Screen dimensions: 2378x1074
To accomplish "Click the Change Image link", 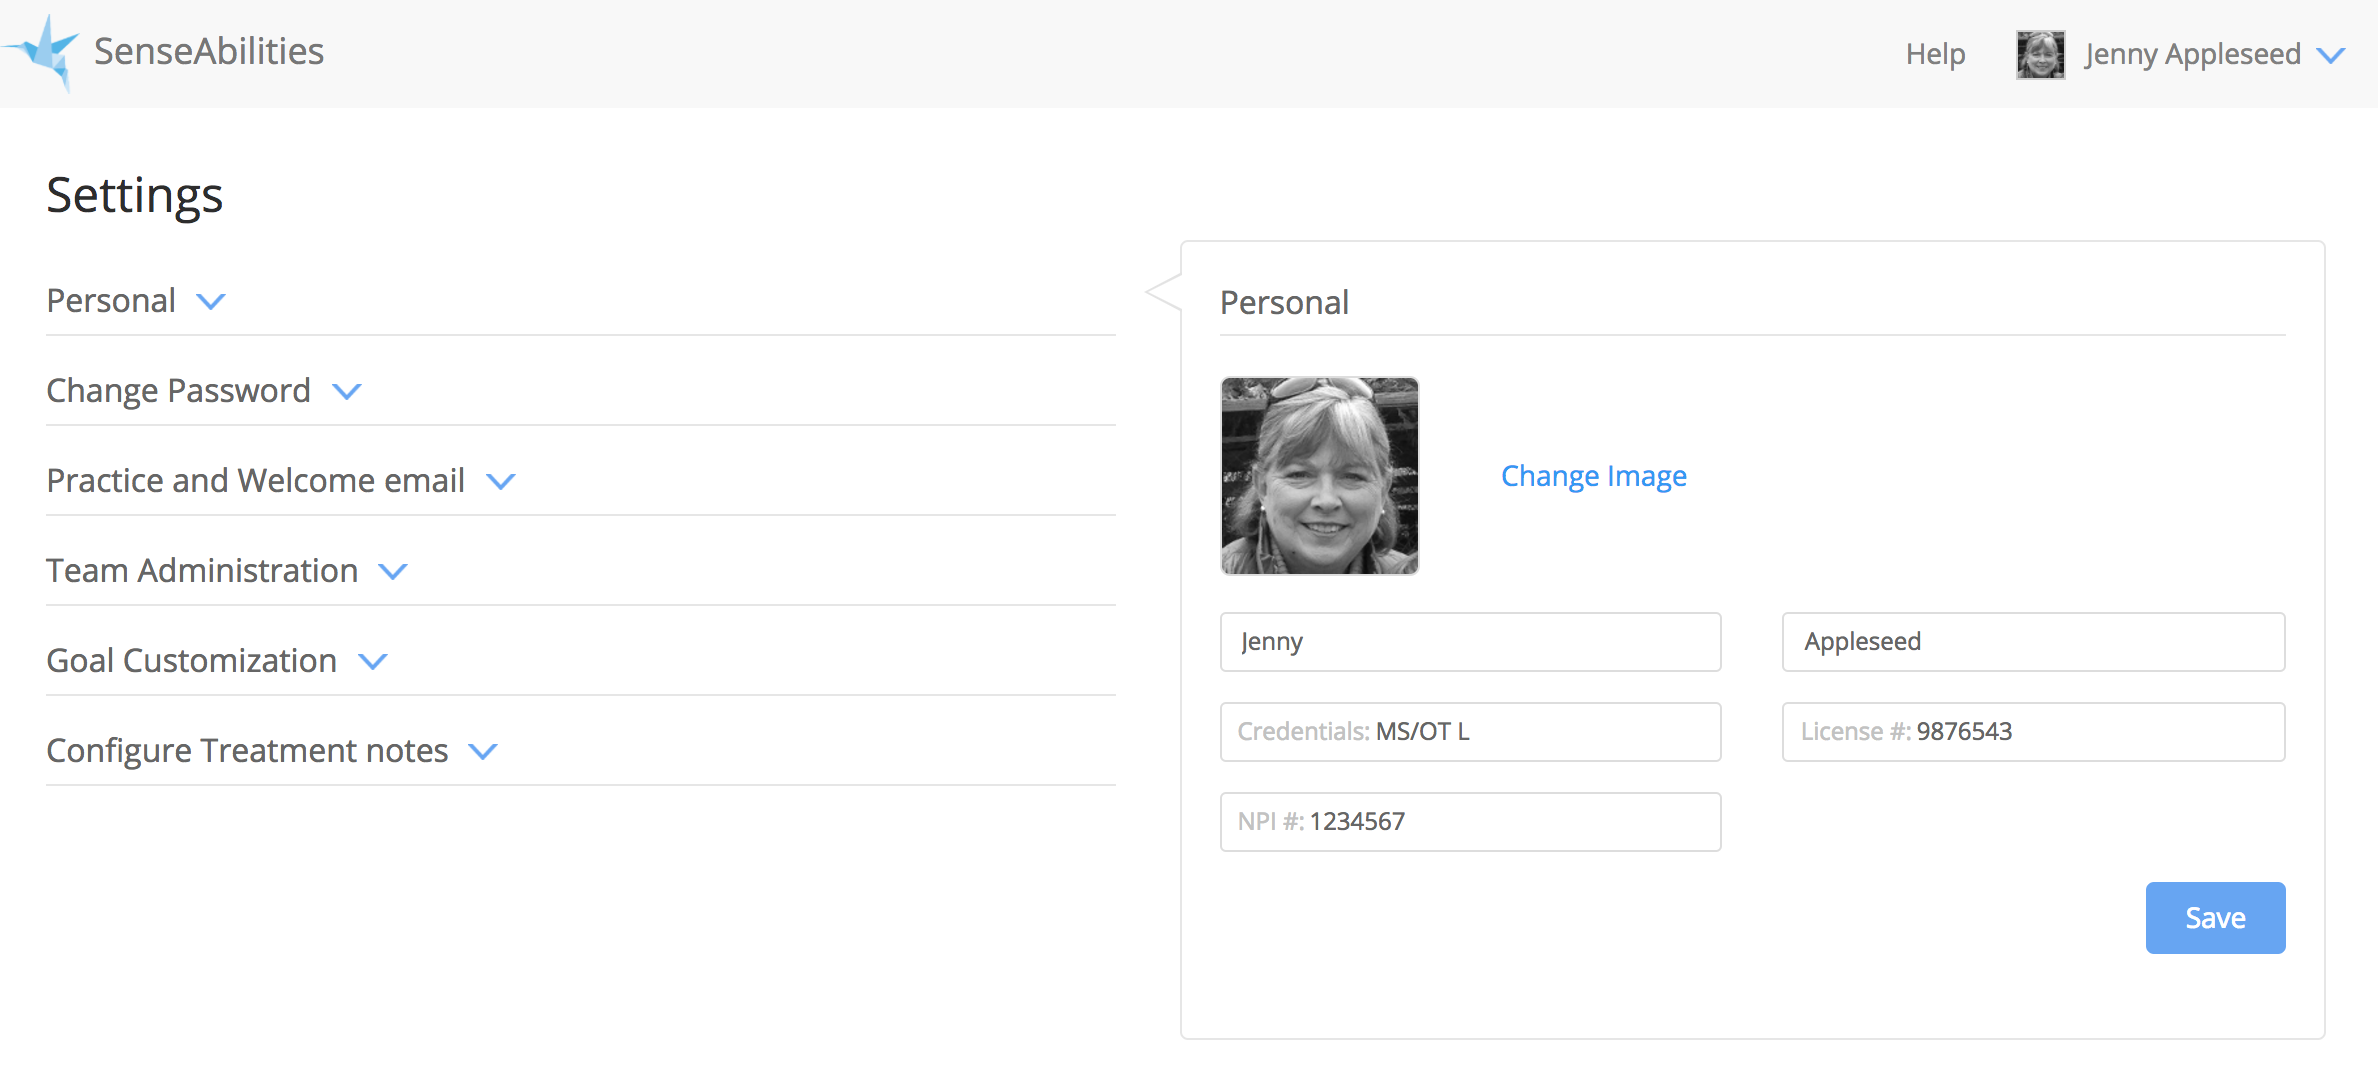I will (1594, 476).
